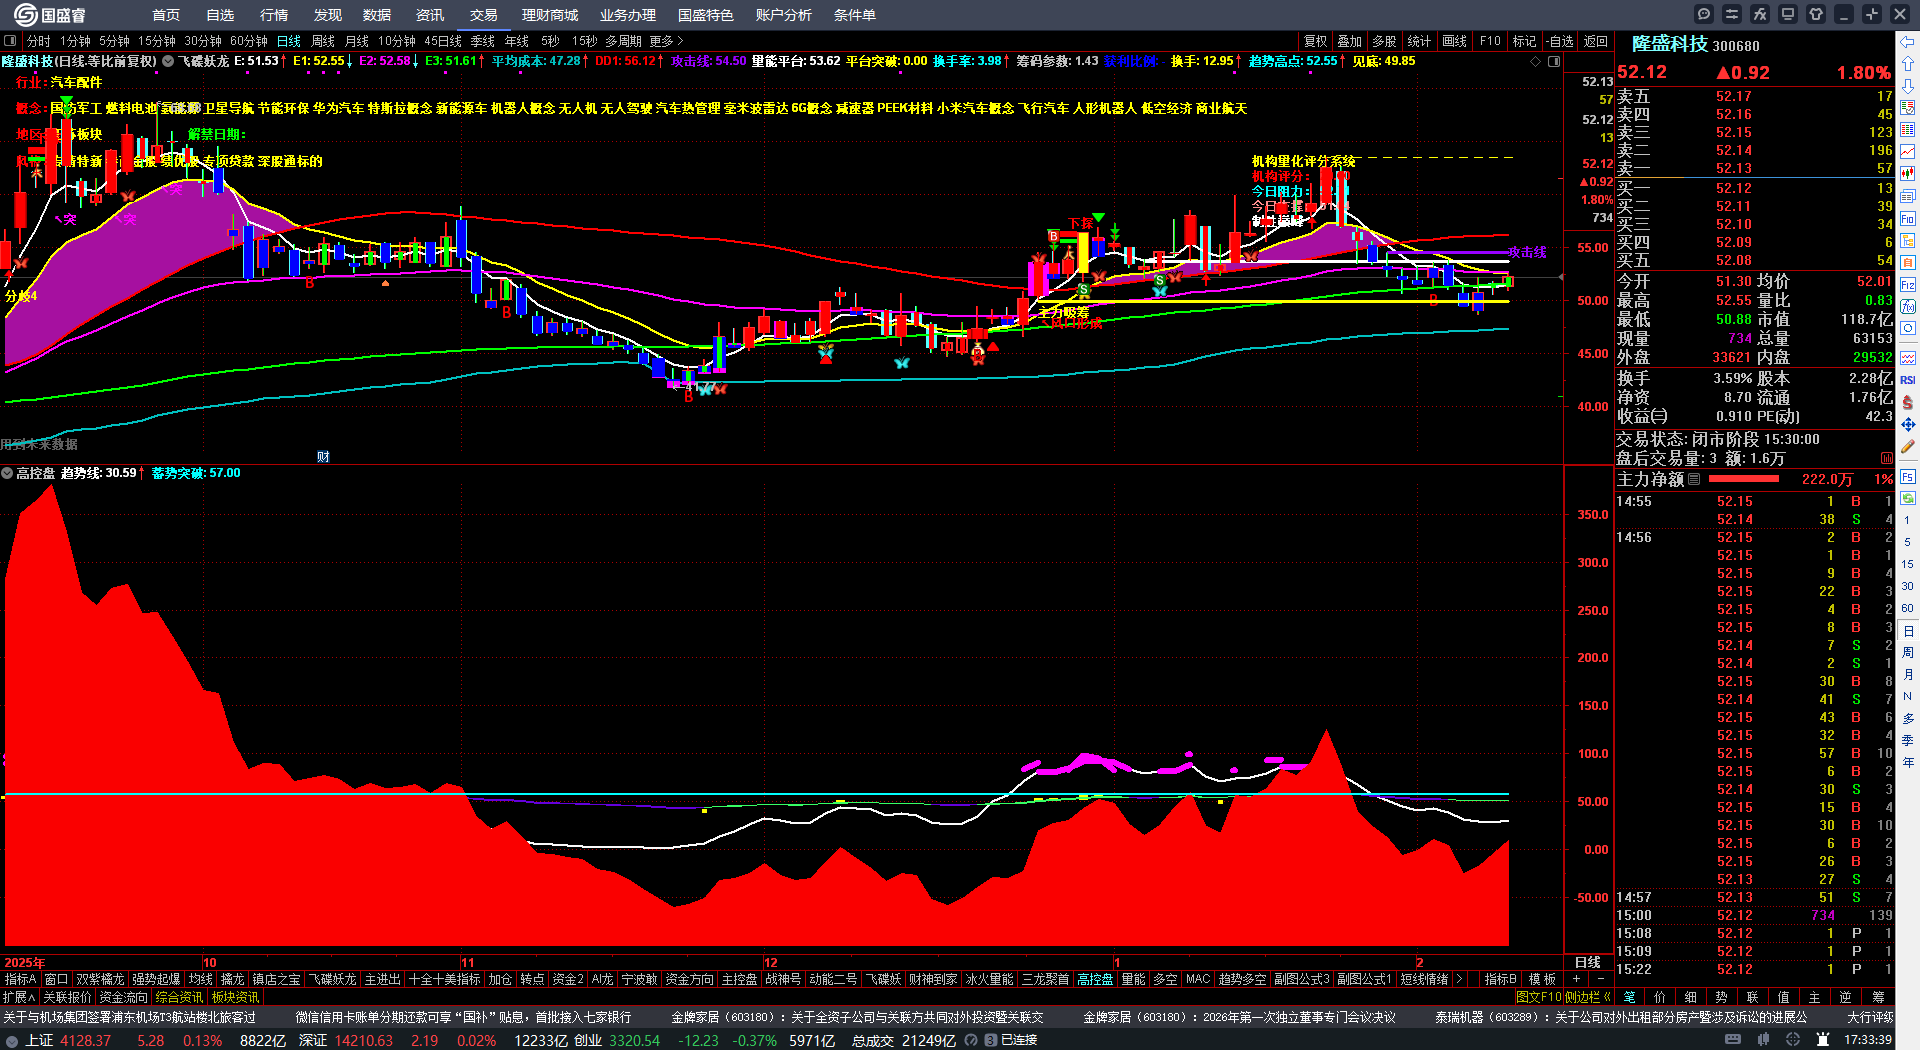
Task: Open the 行情 menu
Action: pyautogui.click(x=274, y=15)
